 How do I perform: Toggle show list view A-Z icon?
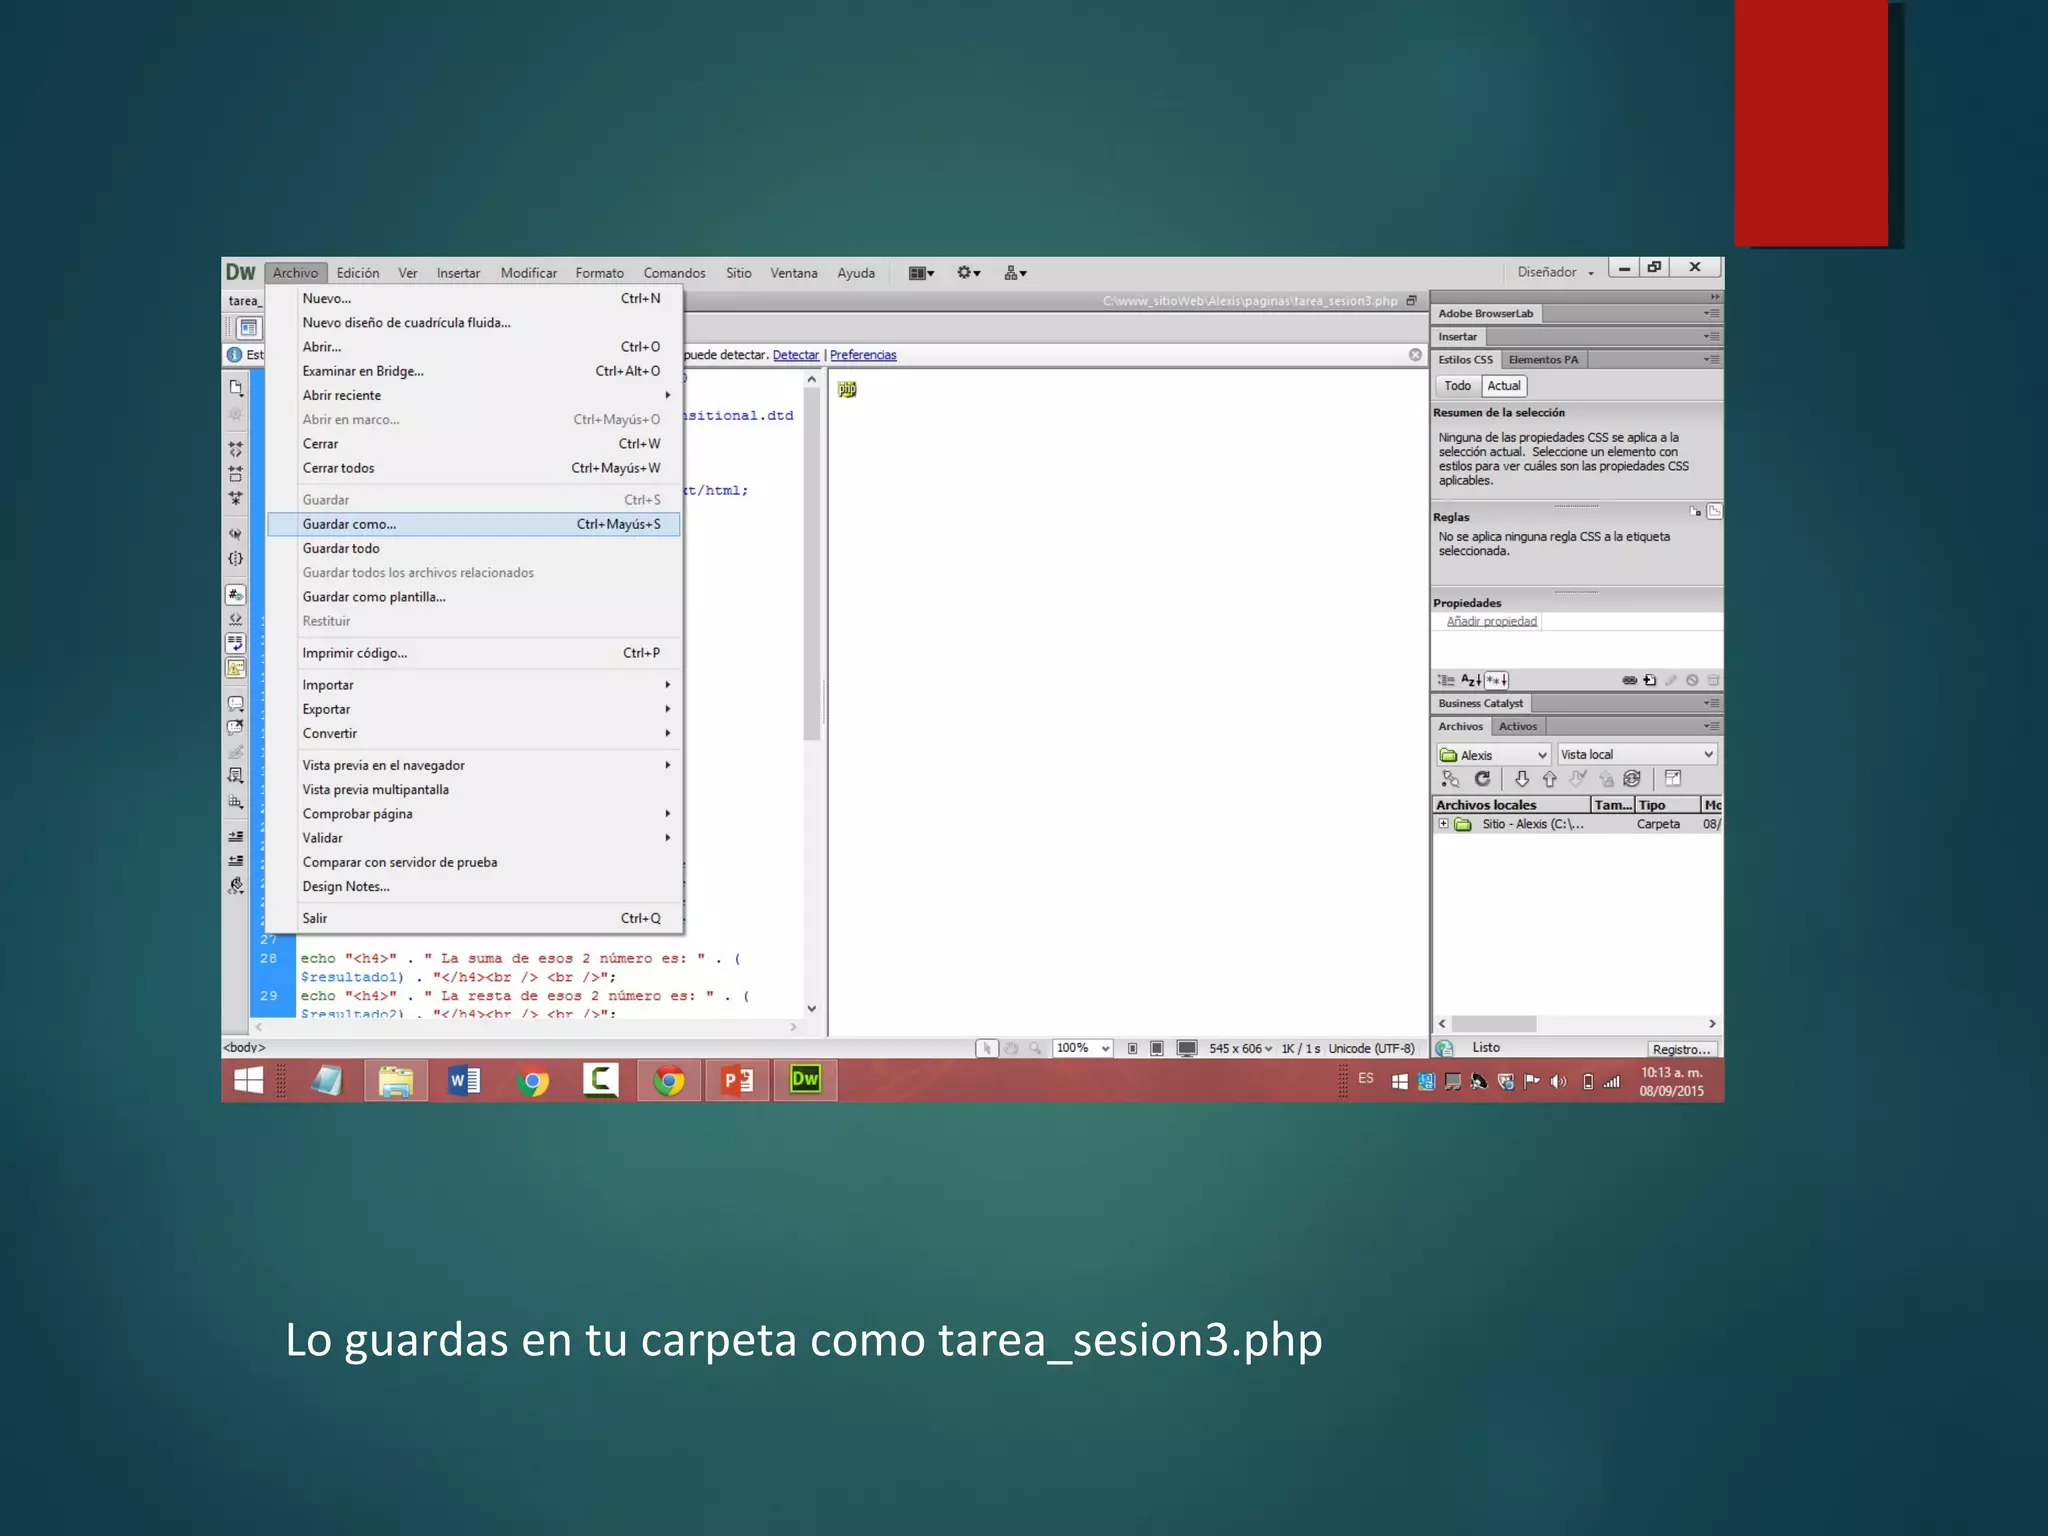click(1471, 680)
